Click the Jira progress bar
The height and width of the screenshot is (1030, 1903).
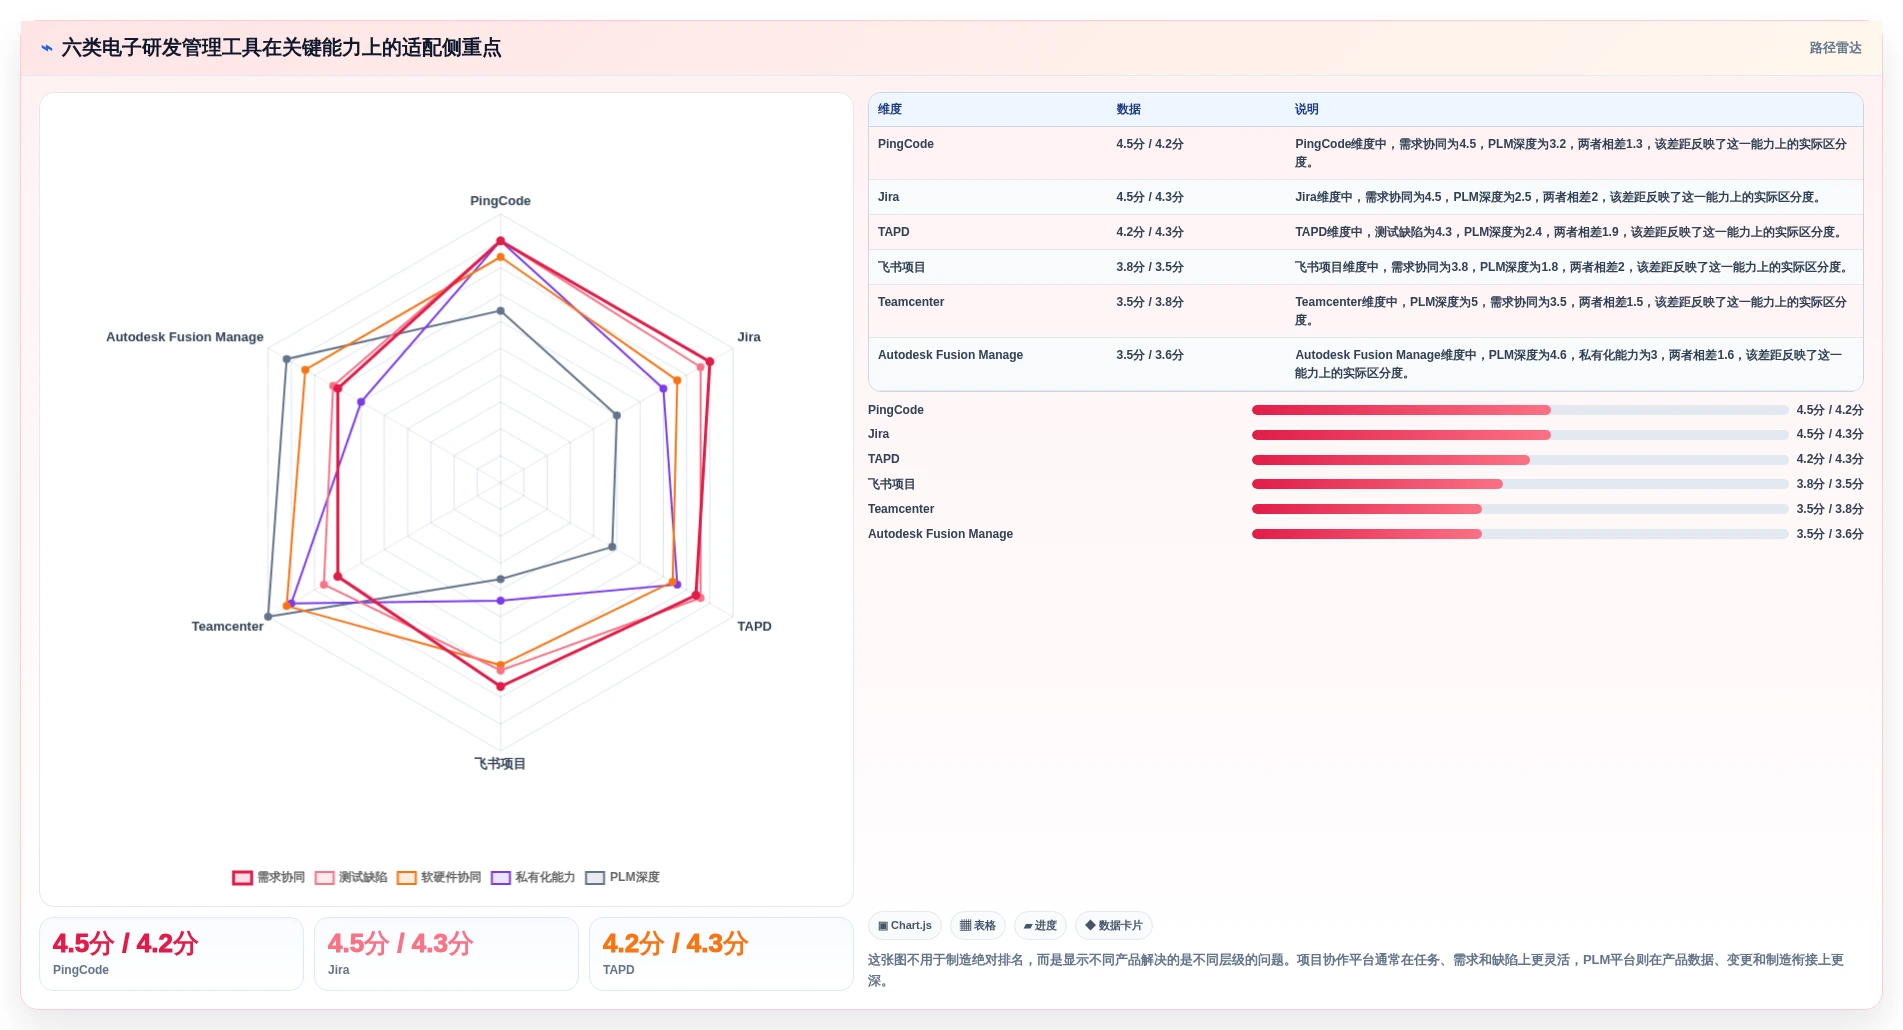coord(1520,435)
